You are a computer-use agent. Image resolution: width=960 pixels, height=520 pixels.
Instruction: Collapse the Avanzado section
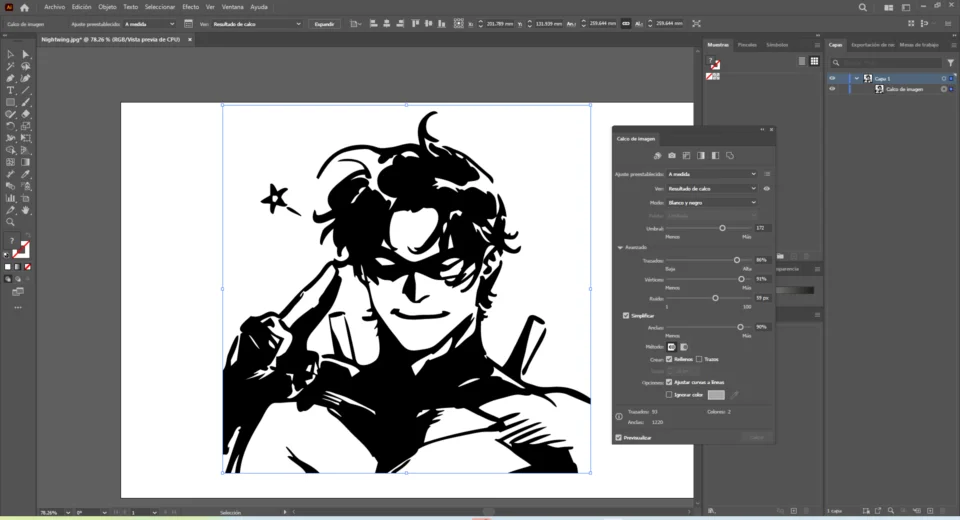pyautogui.click(x=620, y=247)
